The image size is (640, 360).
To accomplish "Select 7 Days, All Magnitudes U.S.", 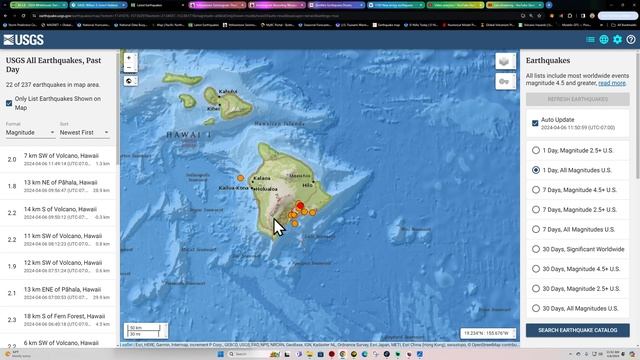I will [x=578, y=229].
